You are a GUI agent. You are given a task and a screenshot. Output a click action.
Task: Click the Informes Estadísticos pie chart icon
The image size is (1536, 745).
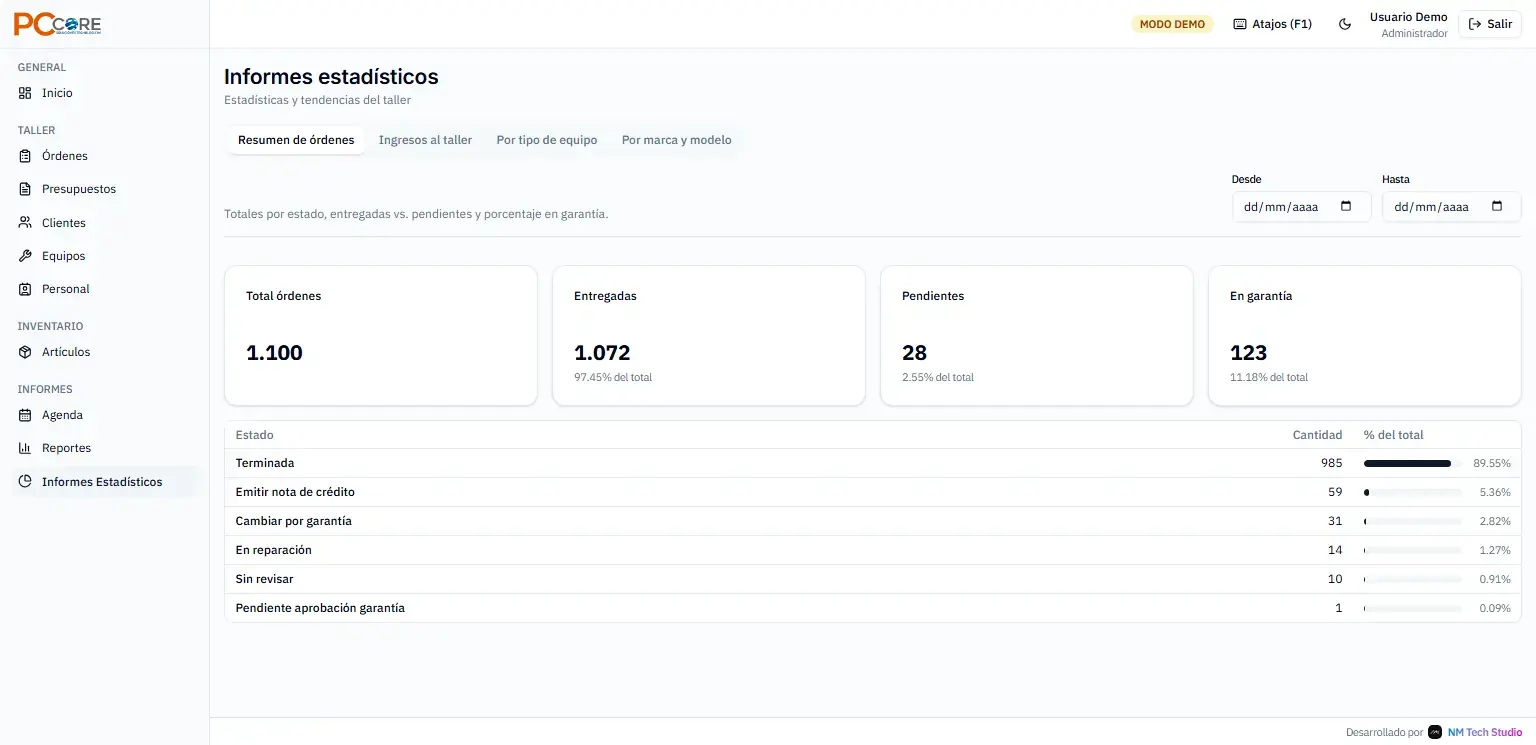pyautogui.click(x=25, y=482)
